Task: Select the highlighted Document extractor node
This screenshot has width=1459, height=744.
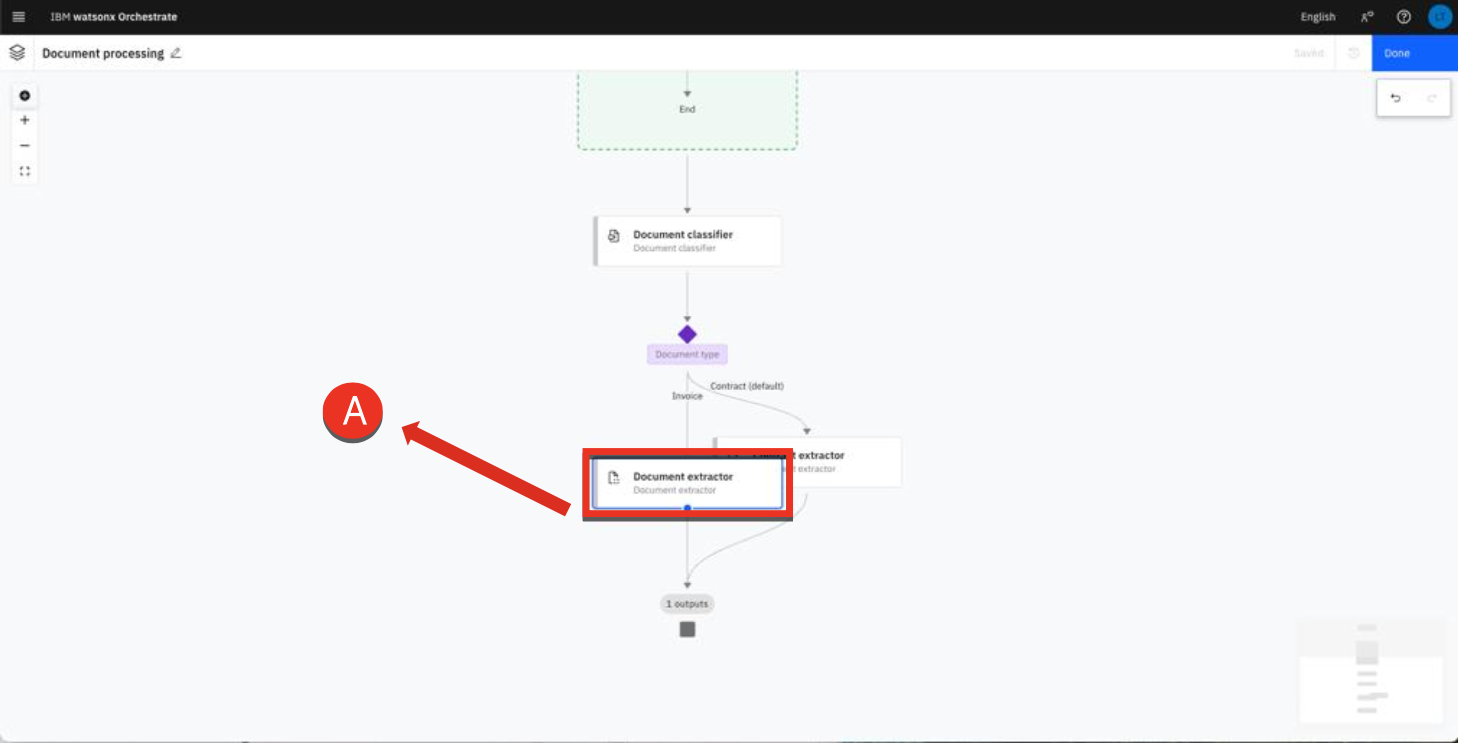Action: 686,483
